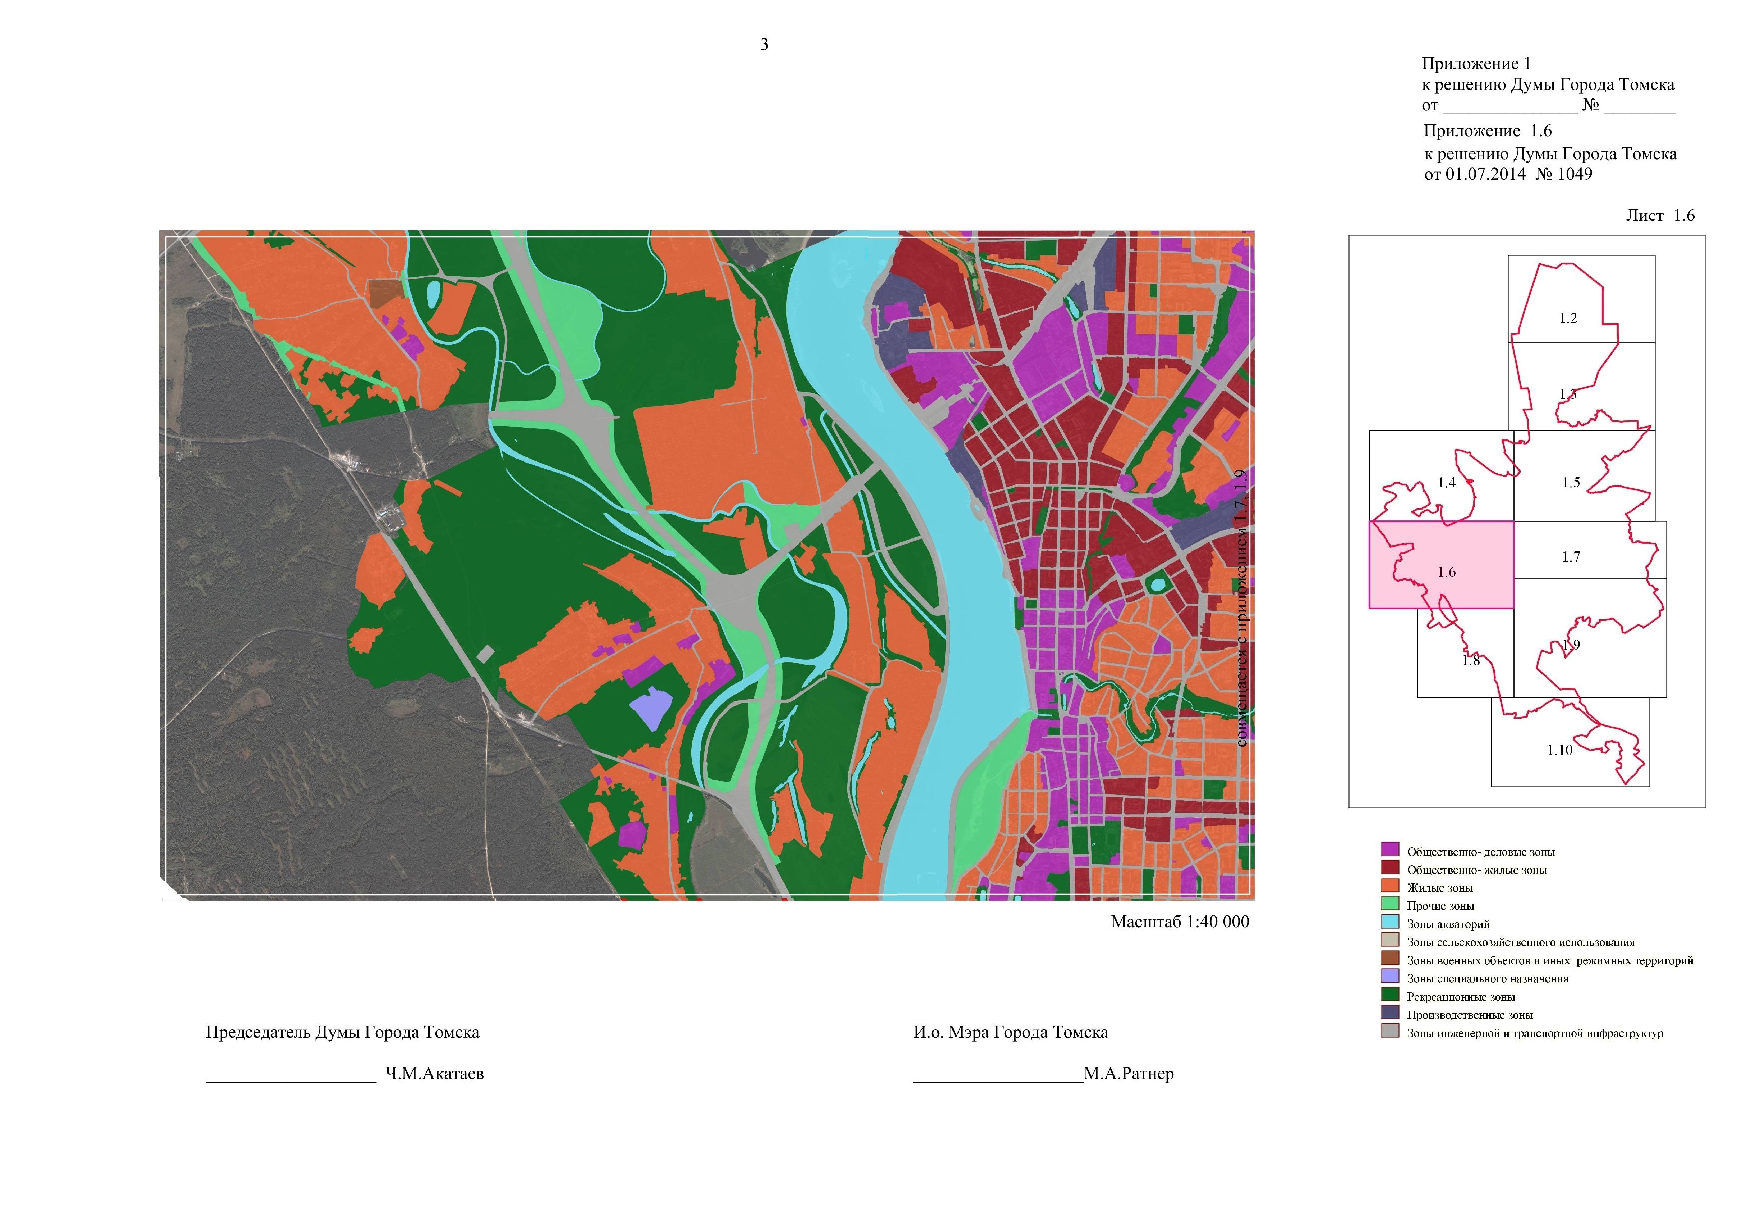Click sheet 1.2 in the index map

[1581, 299]
